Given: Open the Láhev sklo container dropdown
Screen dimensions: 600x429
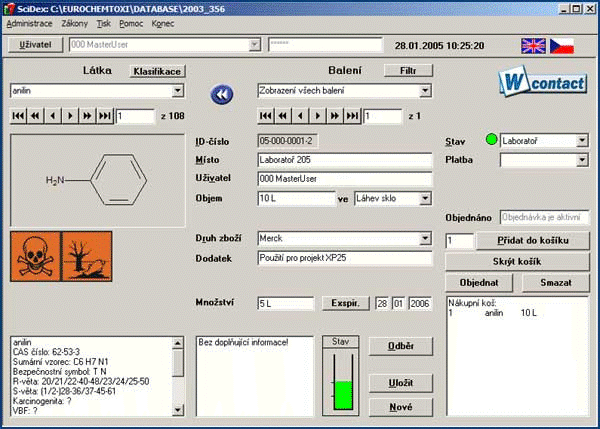Looking at the screenshot, I should tap(424, 199).
